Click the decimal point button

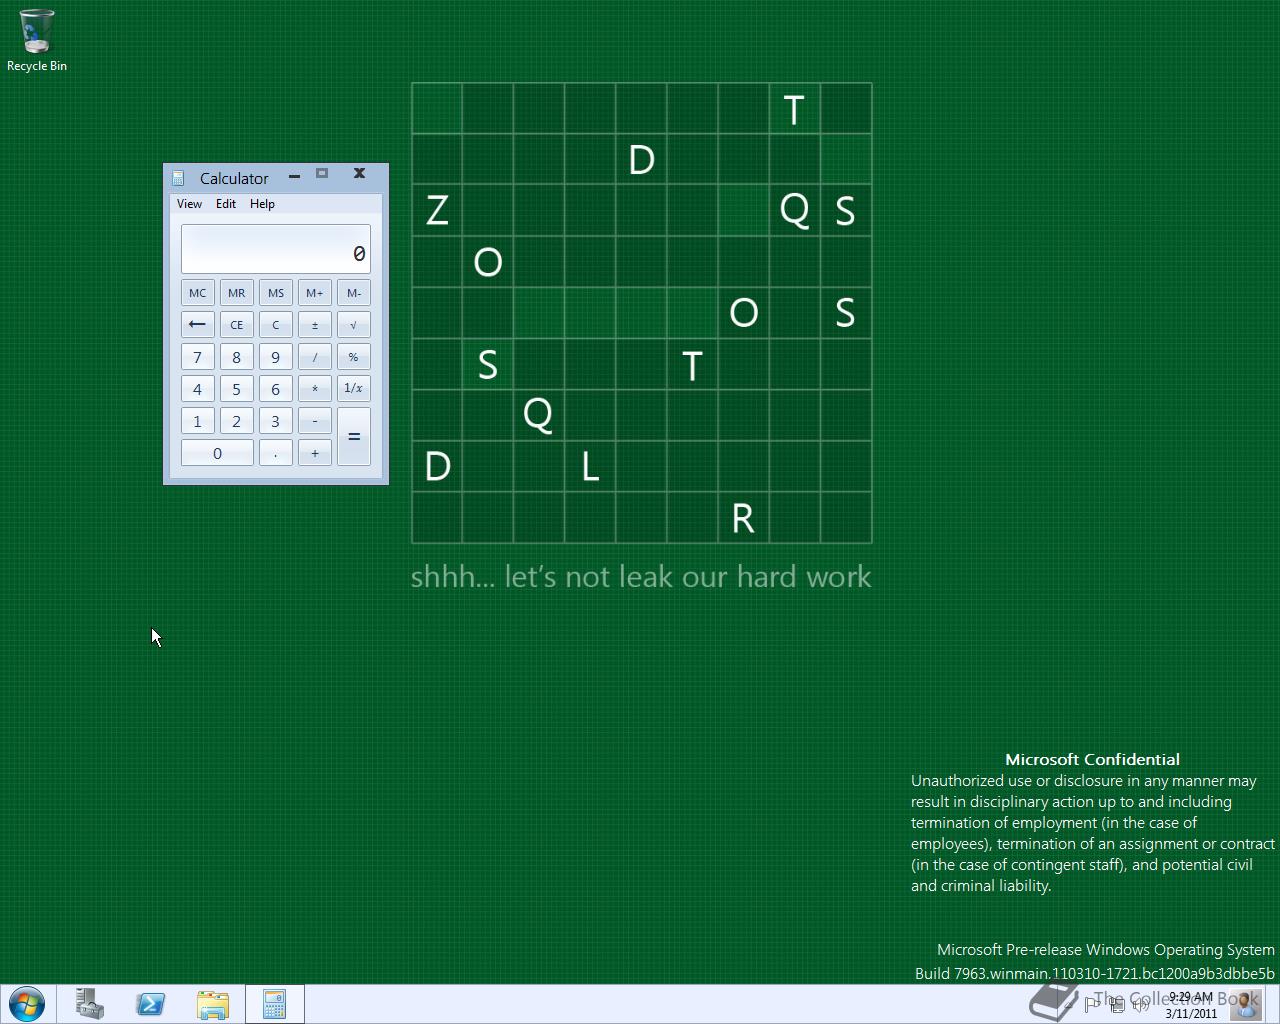tap(276, 453)
